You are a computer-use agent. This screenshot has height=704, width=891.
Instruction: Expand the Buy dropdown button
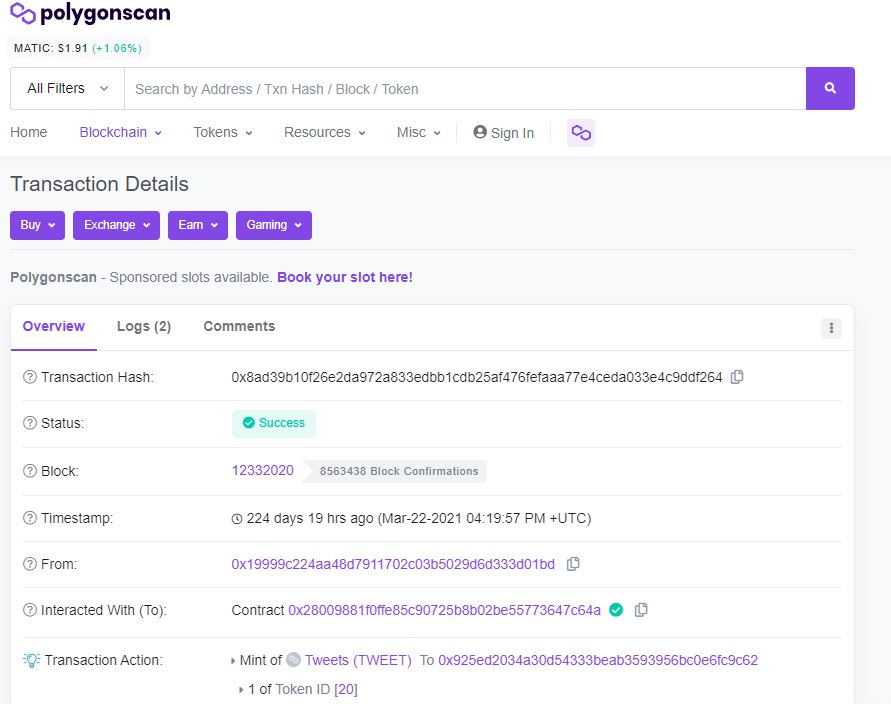(x=38, y=225)
